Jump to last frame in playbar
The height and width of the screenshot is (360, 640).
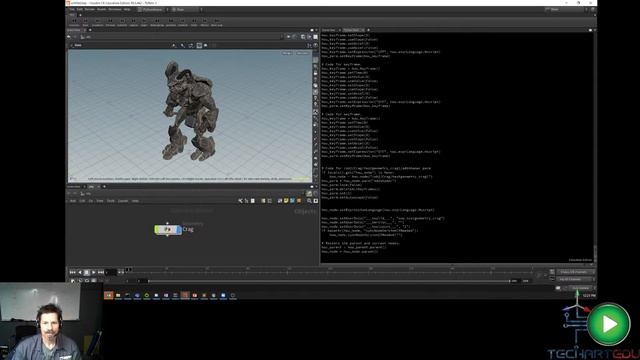[100, 272]
